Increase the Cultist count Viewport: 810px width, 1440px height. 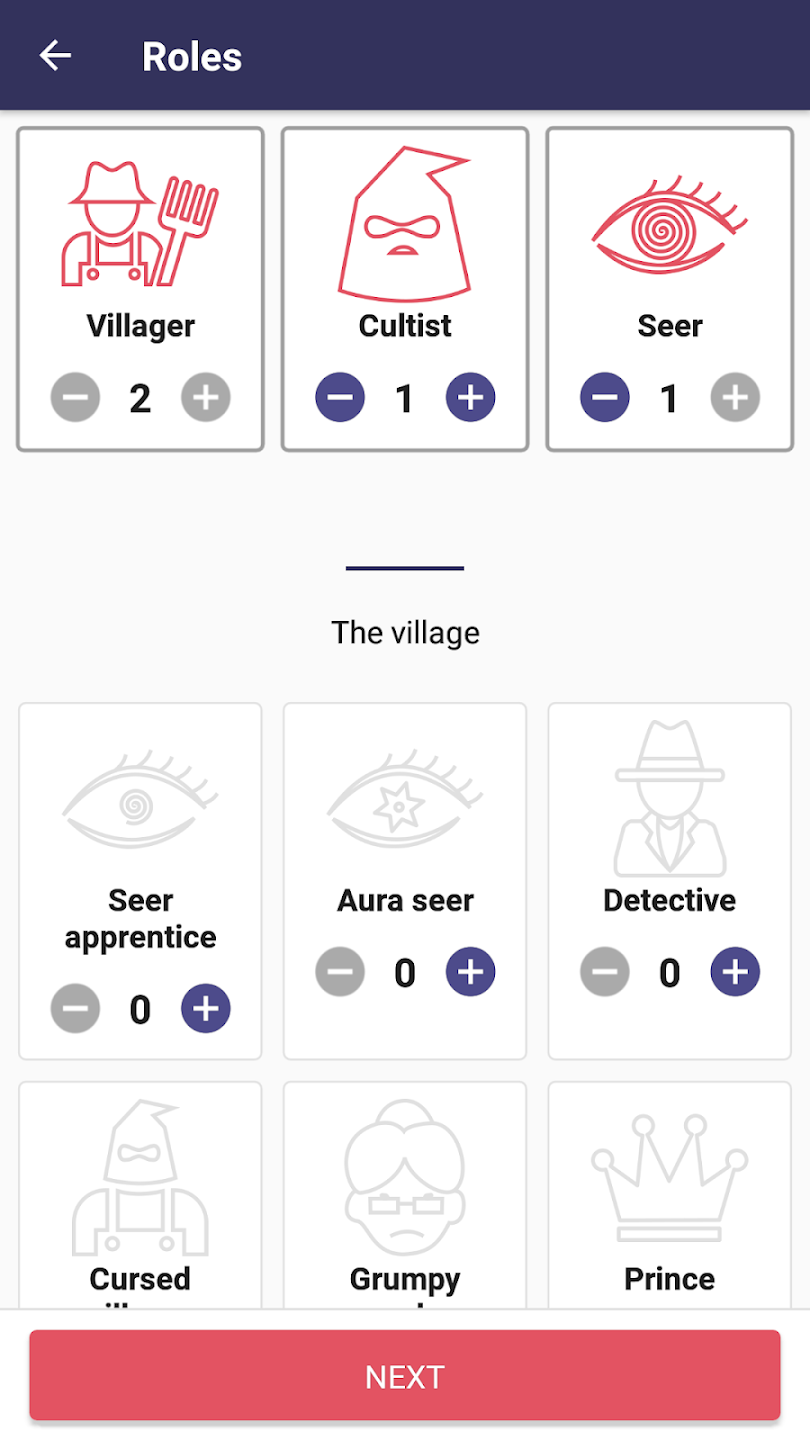click(470, 398)
